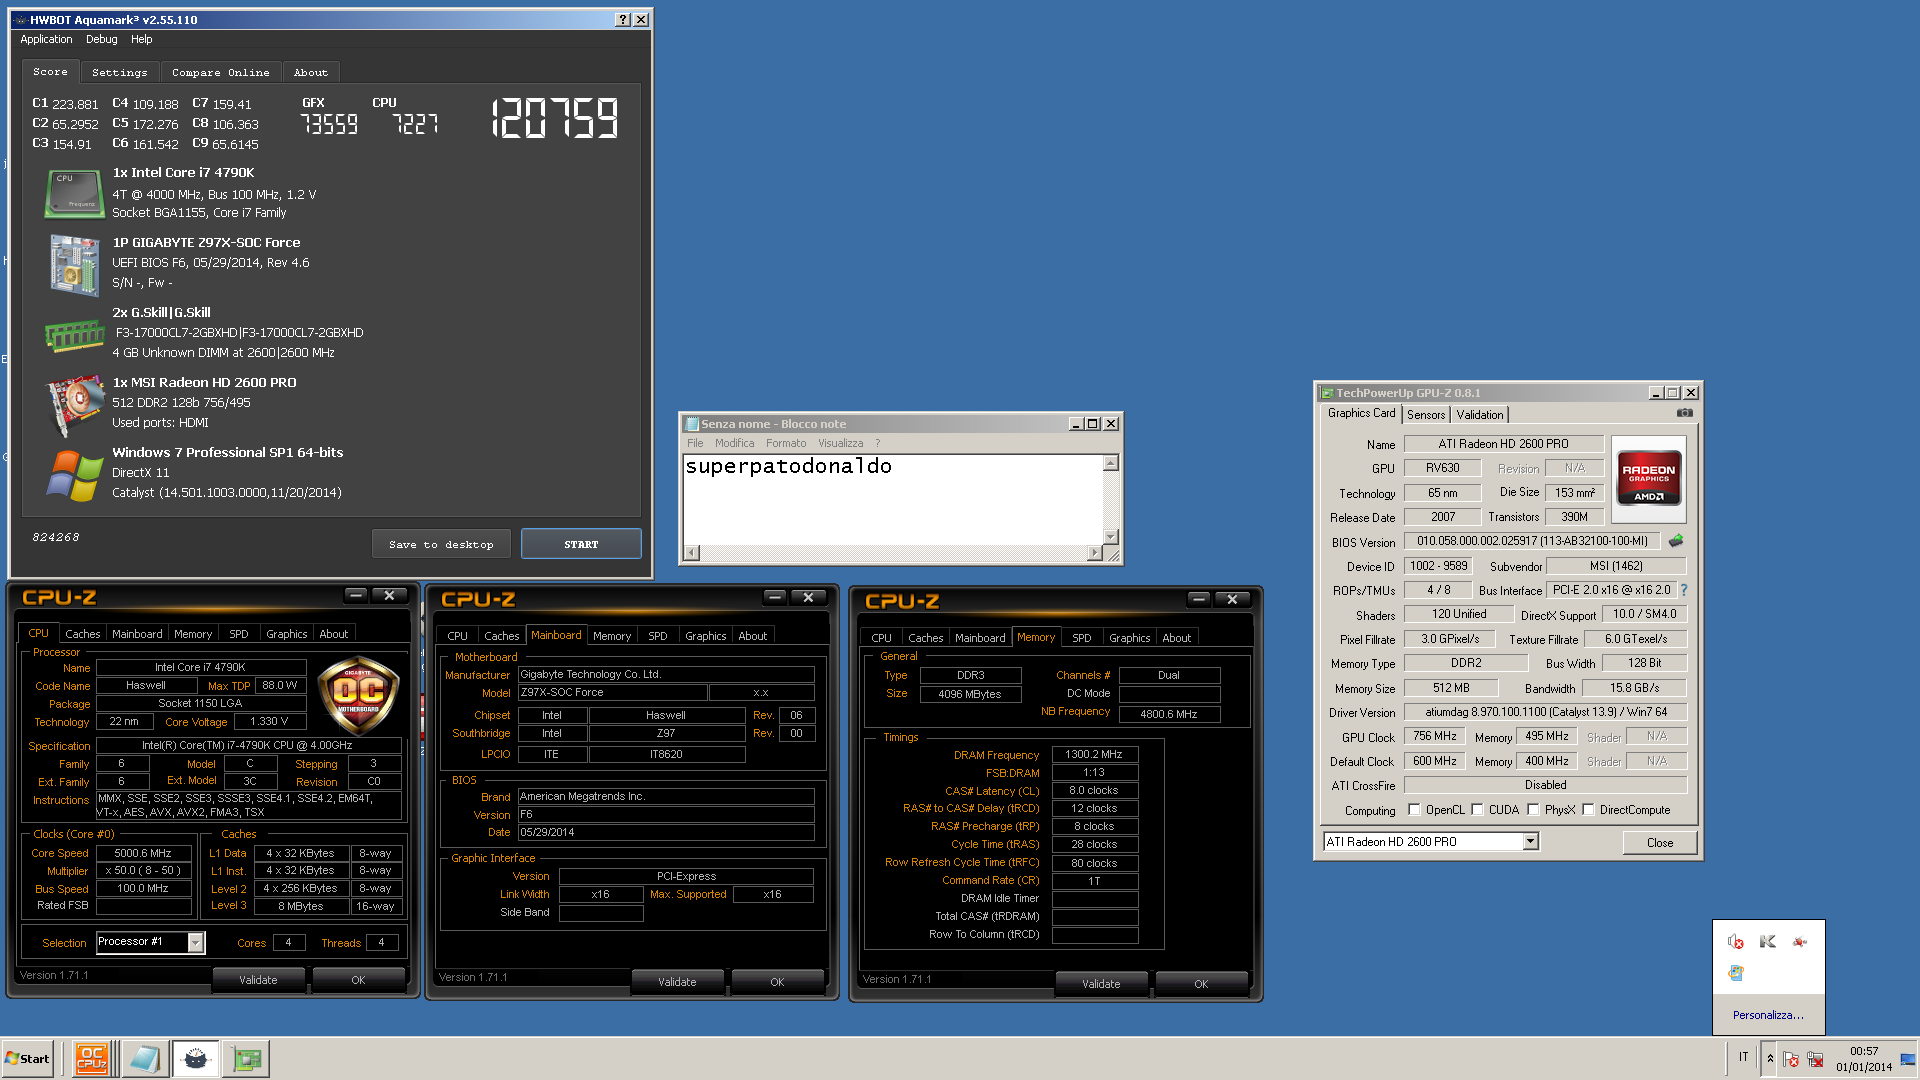Click the Notepad title bar icon
The width and height of the screenshot is (1920, 1080).
(x=691, y=424)
